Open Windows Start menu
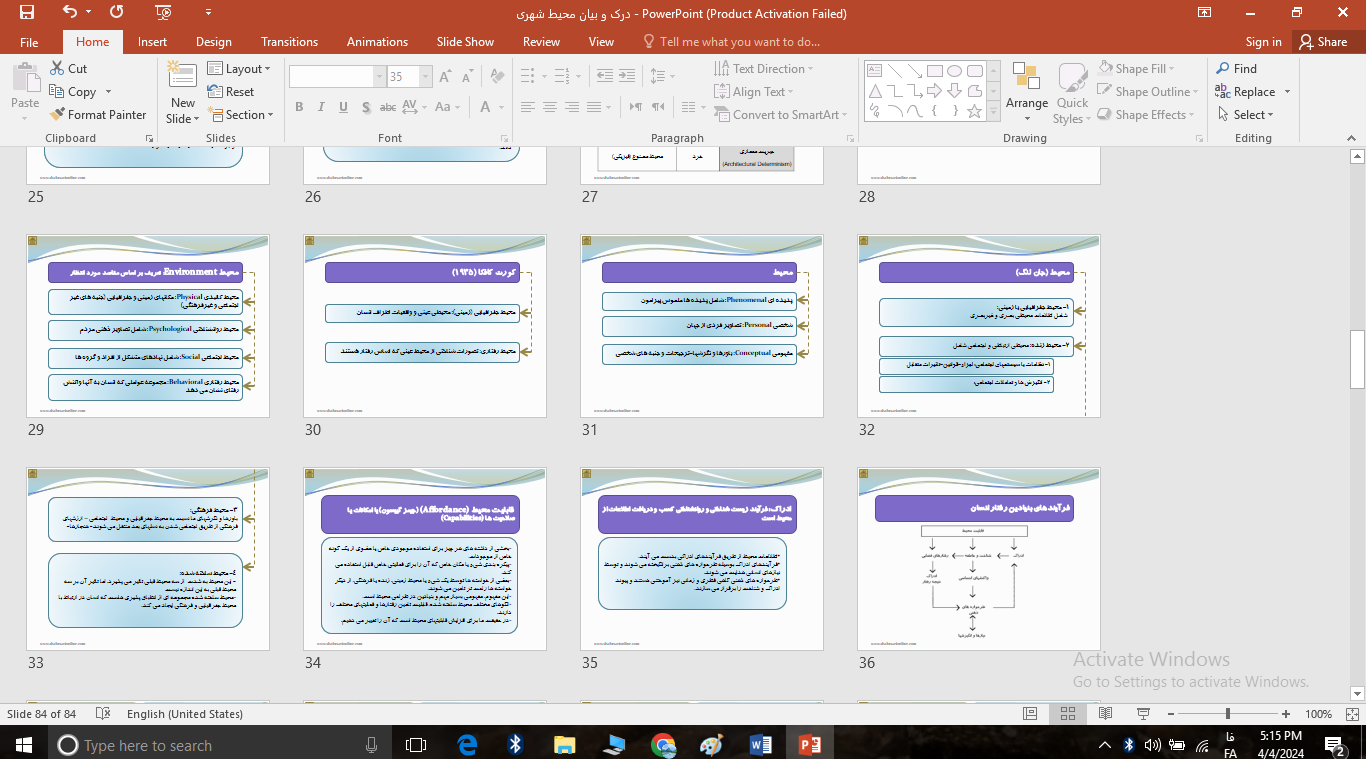Image resolution: width=1366 pixels, height=759 pixels. 23,745
